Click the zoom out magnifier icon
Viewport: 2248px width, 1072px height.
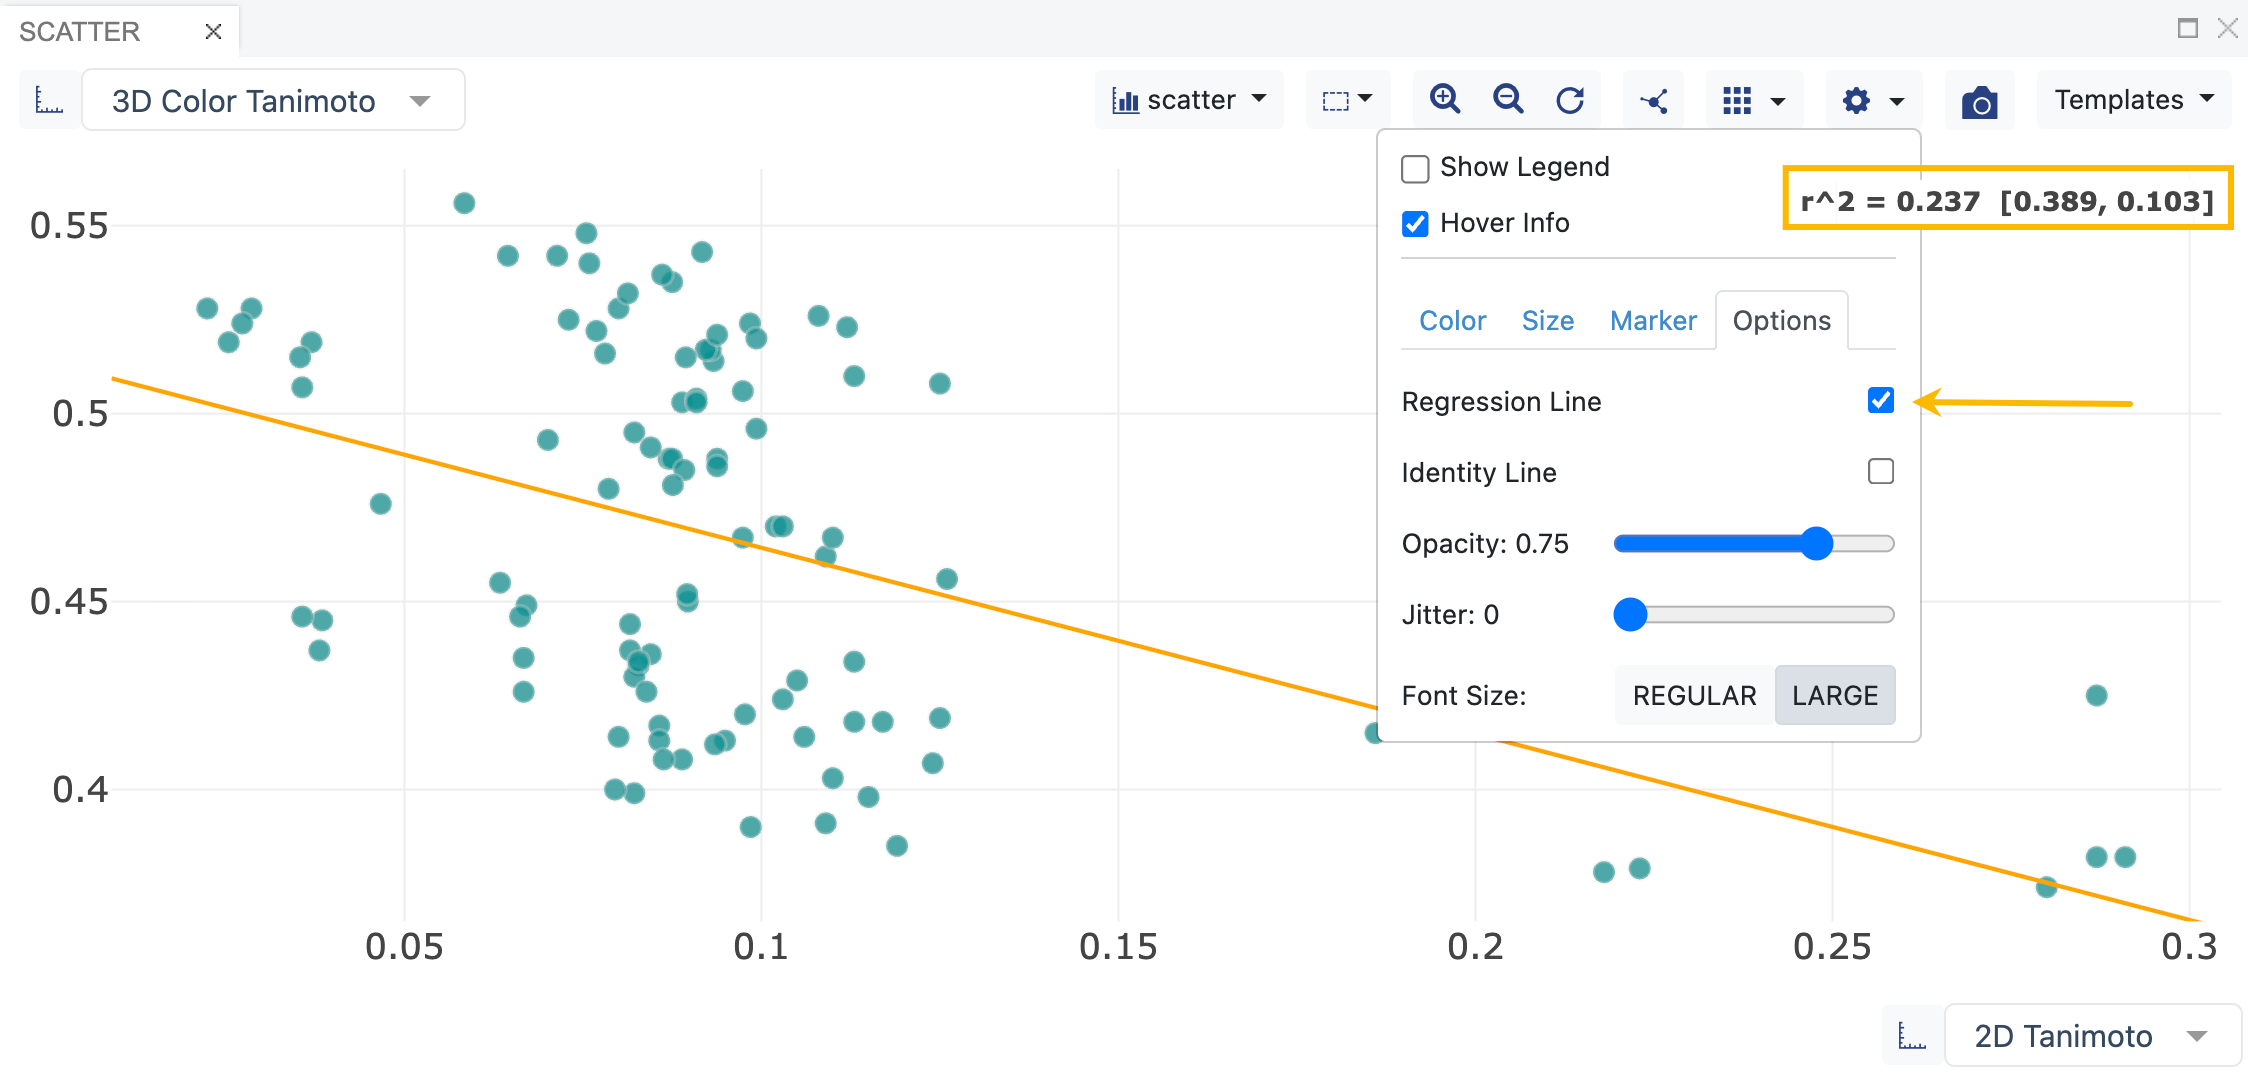(x=1507, y=100)
